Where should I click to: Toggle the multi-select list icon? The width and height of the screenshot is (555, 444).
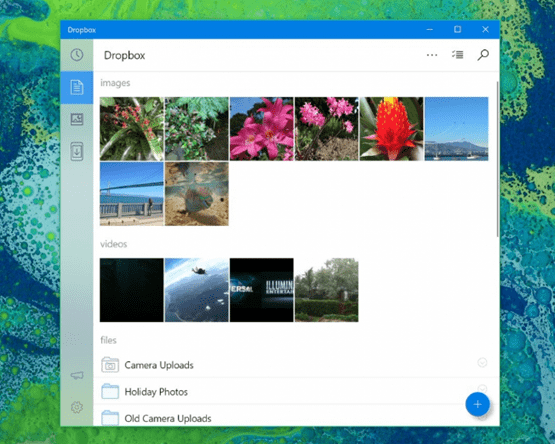click(x=457, y=55)
